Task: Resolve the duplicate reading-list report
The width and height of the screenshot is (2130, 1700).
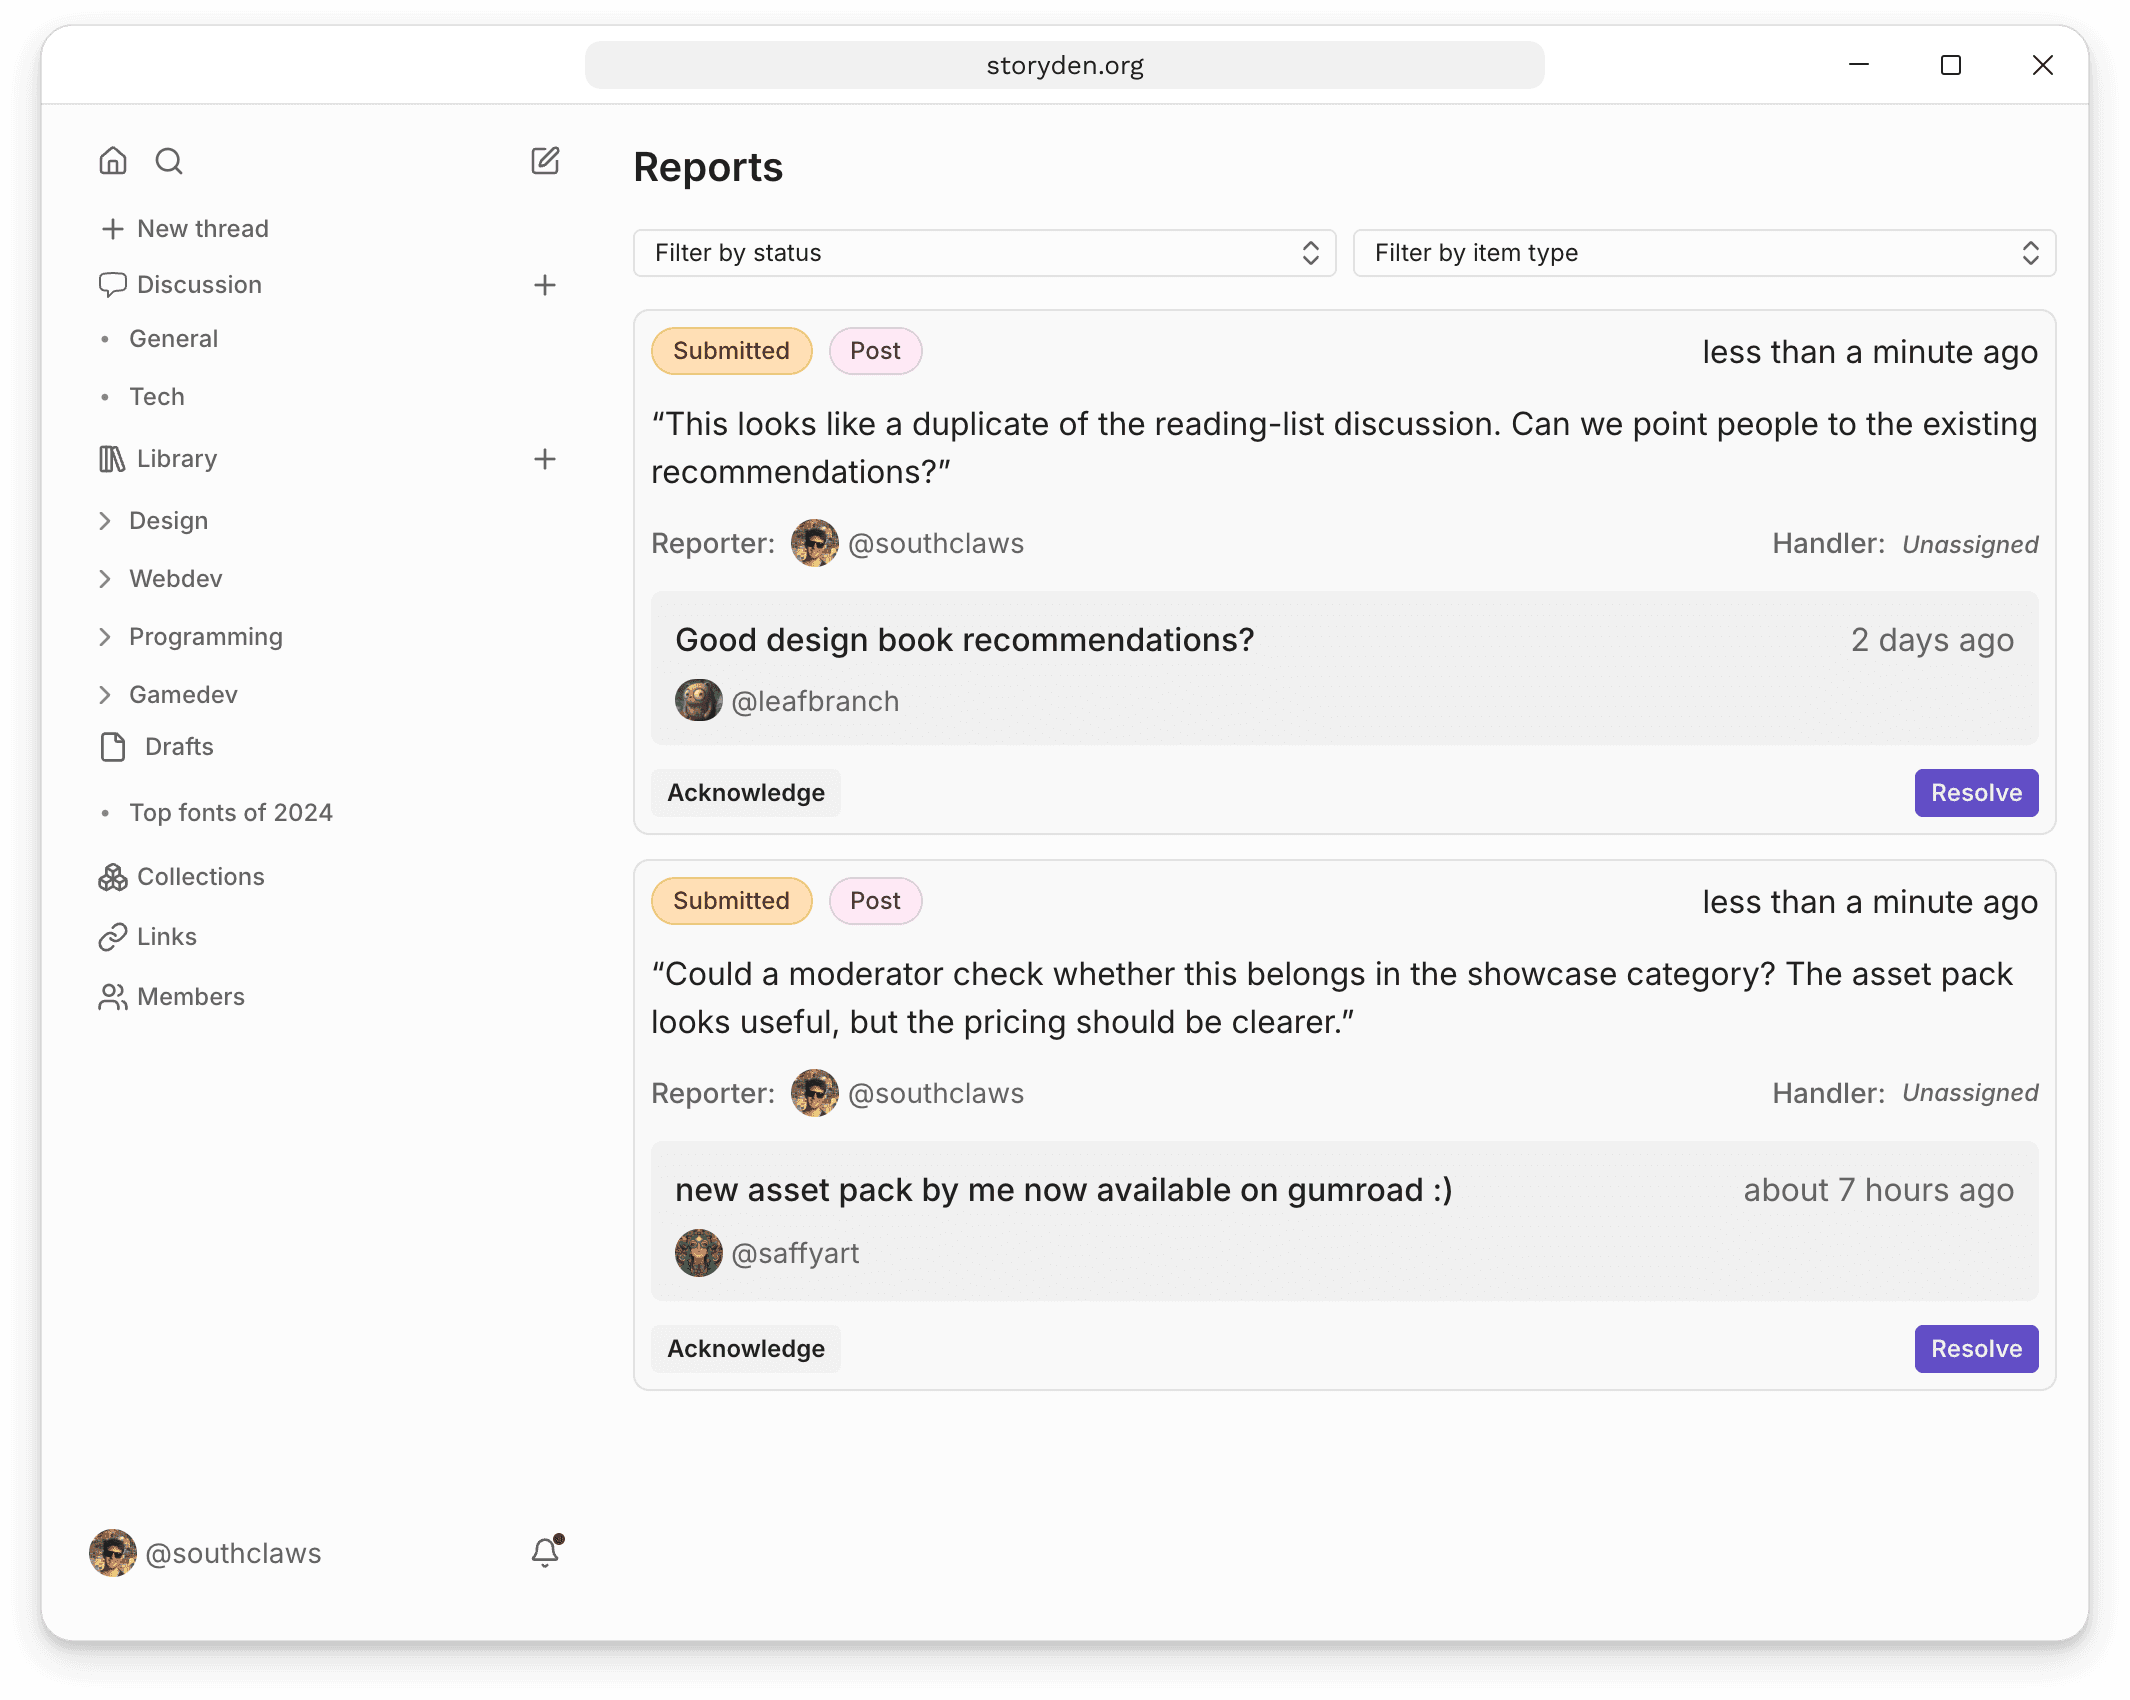Action: (x=1976, y=793)
